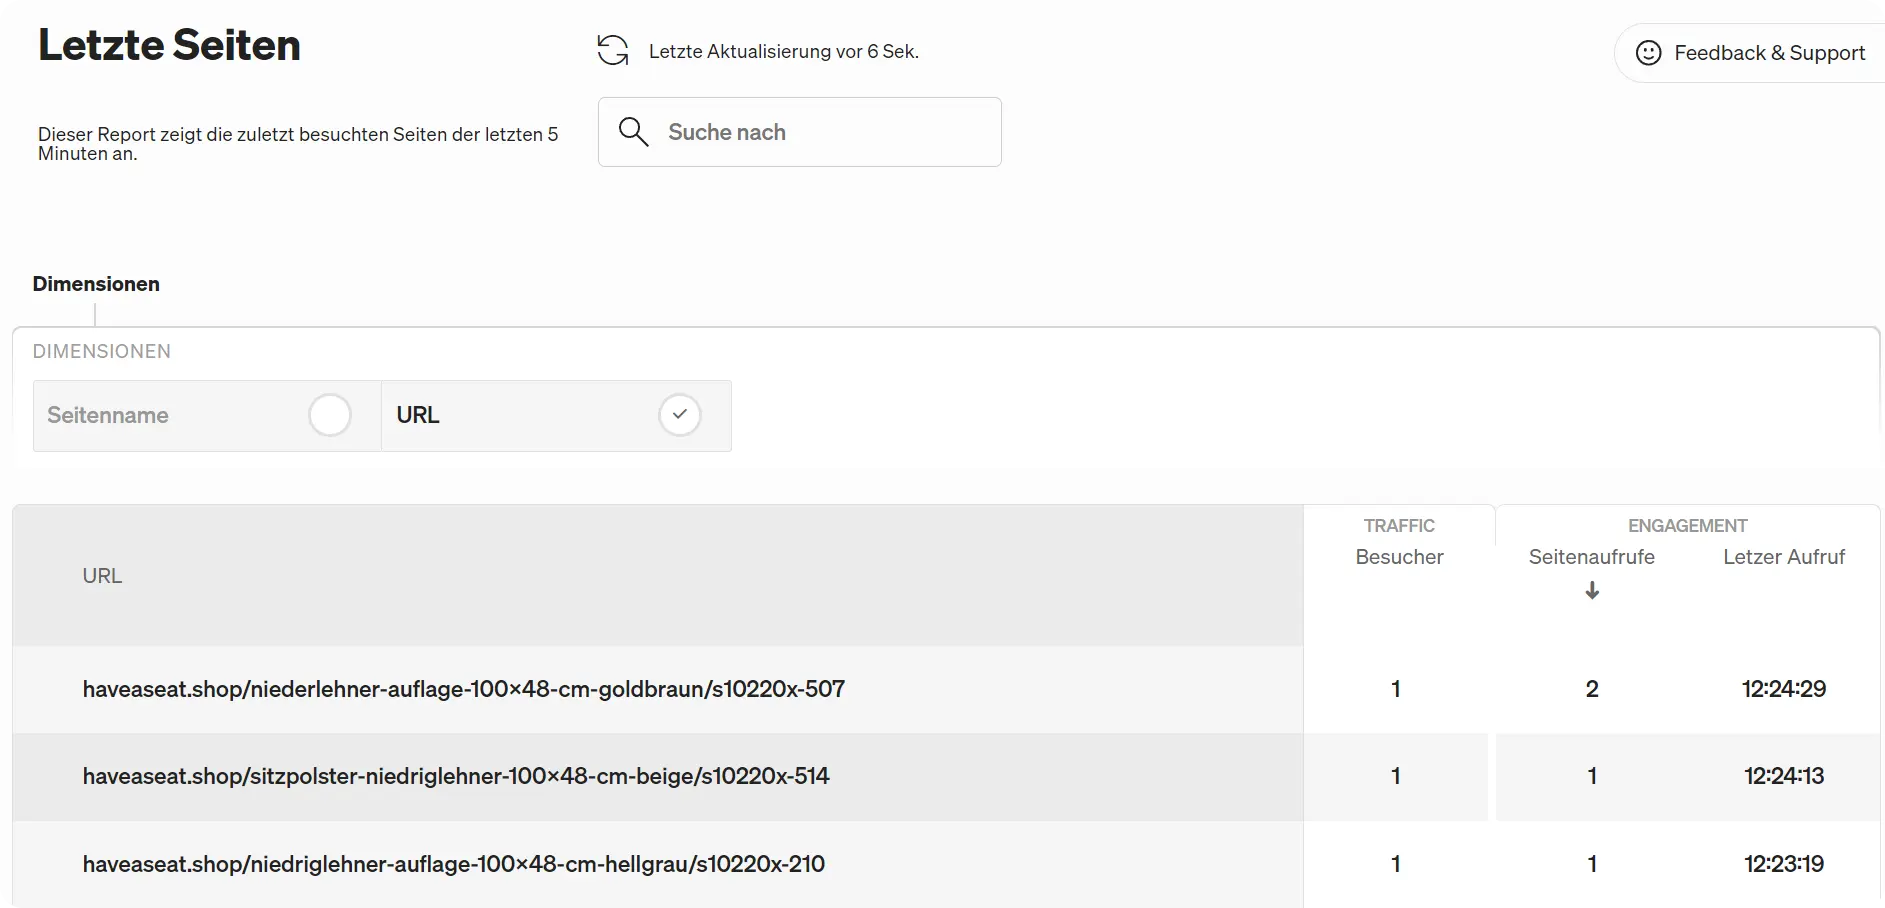The image size is (1885, 908).
Task: Click the Seitenaufrufe column header
Action: (x=1591, y=557)
